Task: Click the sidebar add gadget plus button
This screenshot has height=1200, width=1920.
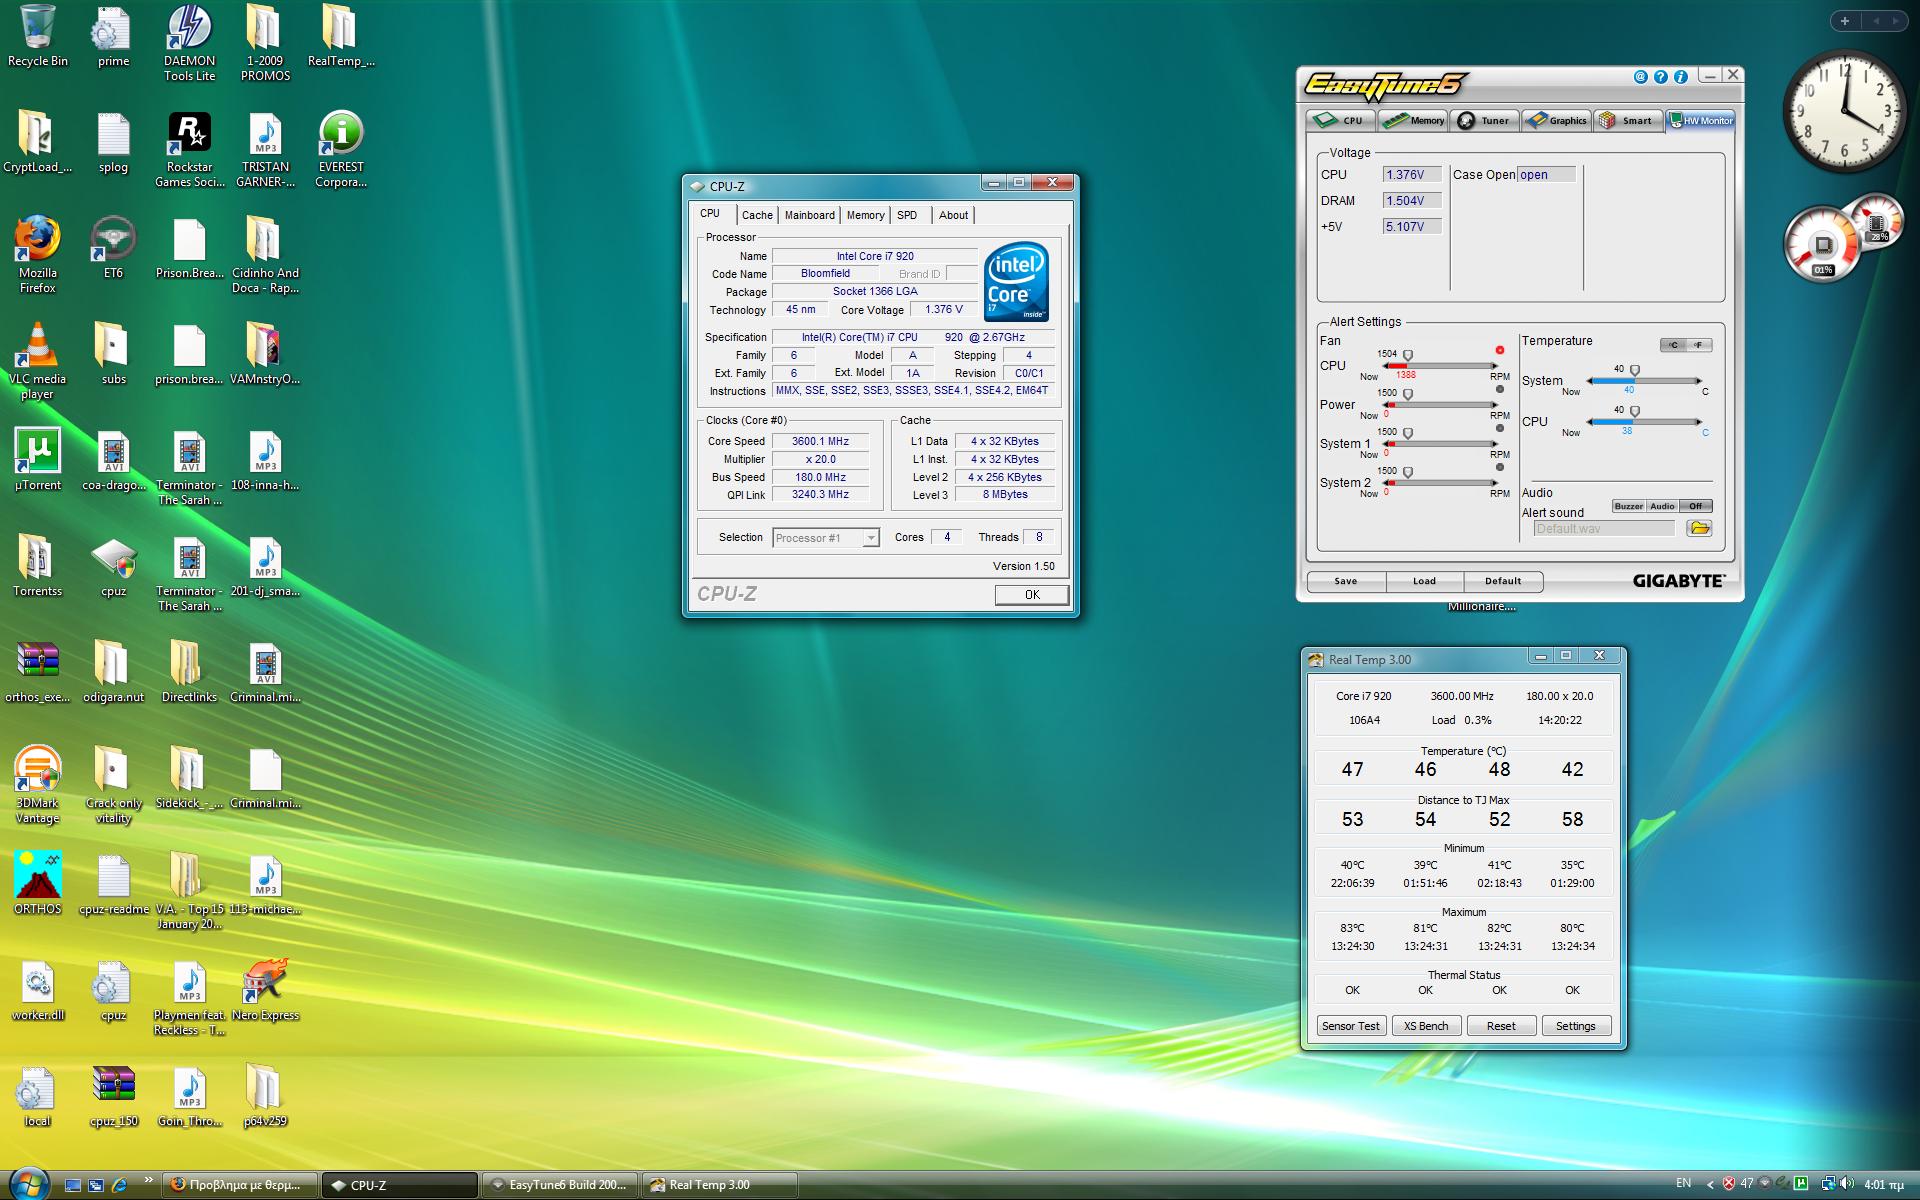Action: tap(1844, 20)
